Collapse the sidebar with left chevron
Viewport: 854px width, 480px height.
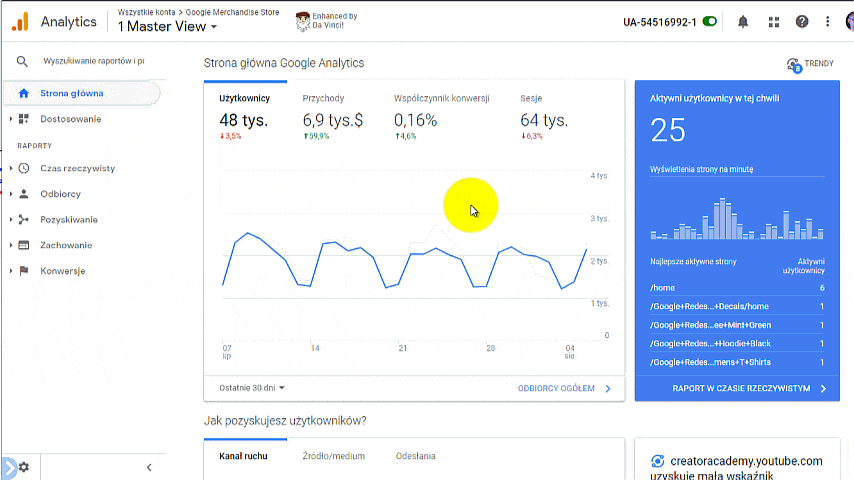point(149,467)
